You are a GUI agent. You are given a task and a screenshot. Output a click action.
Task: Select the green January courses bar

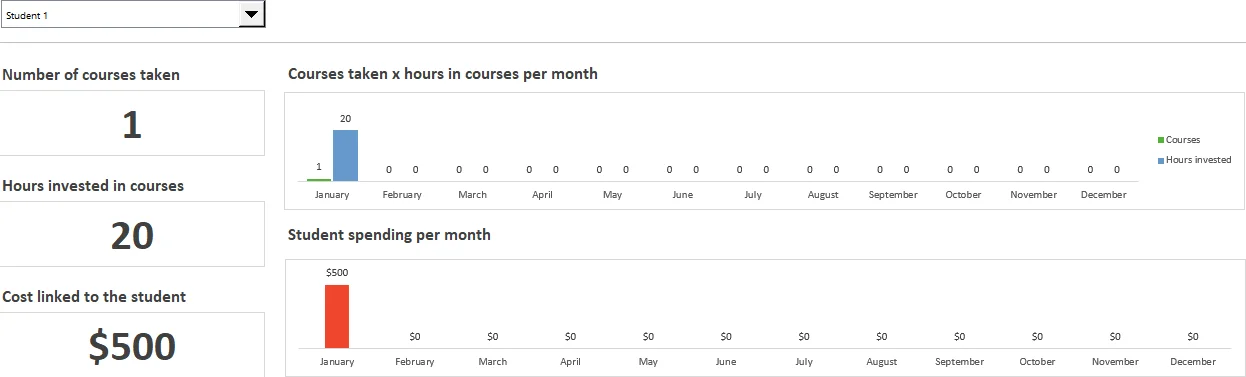(319, 180)
